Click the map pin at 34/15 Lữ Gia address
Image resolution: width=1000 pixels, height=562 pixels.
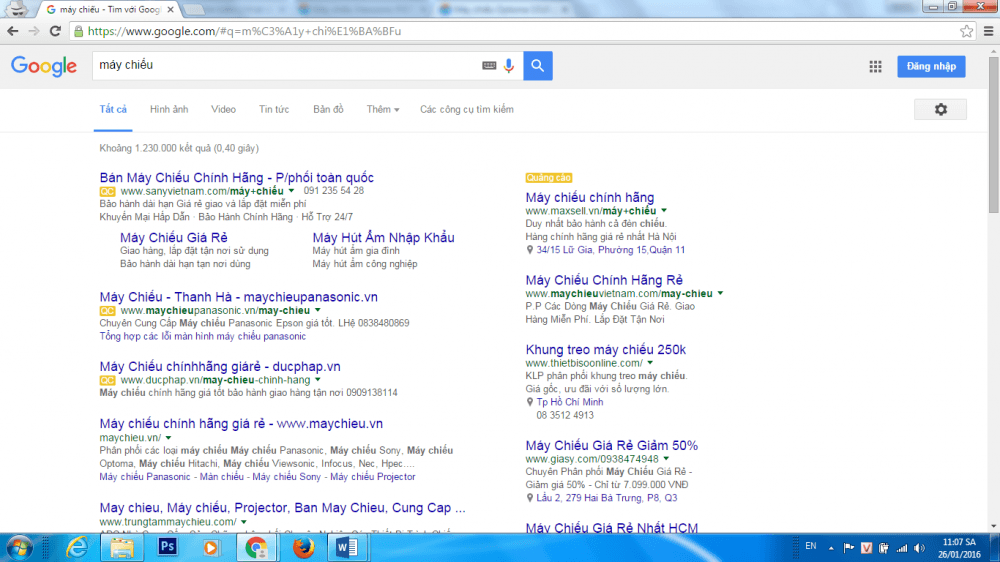click(x=529, y=250)
